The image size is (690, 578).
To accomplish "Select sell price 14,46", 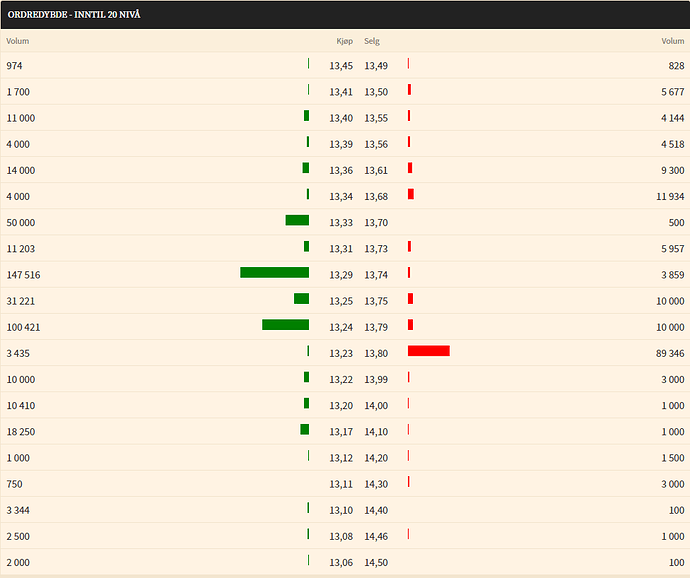I will [x=376, y=537].
